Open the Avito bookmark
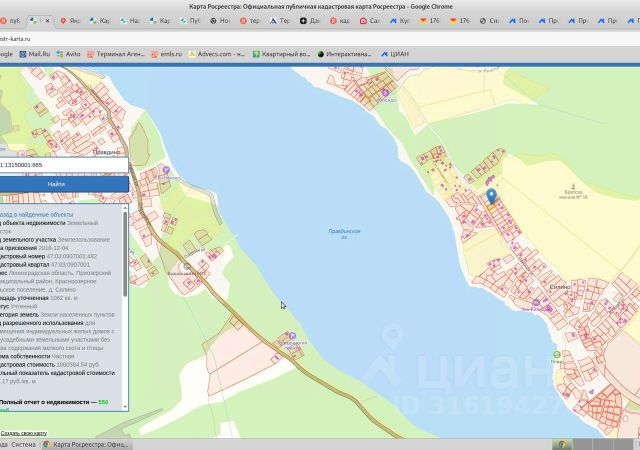640x450 pixels. [x=69, y=54]
